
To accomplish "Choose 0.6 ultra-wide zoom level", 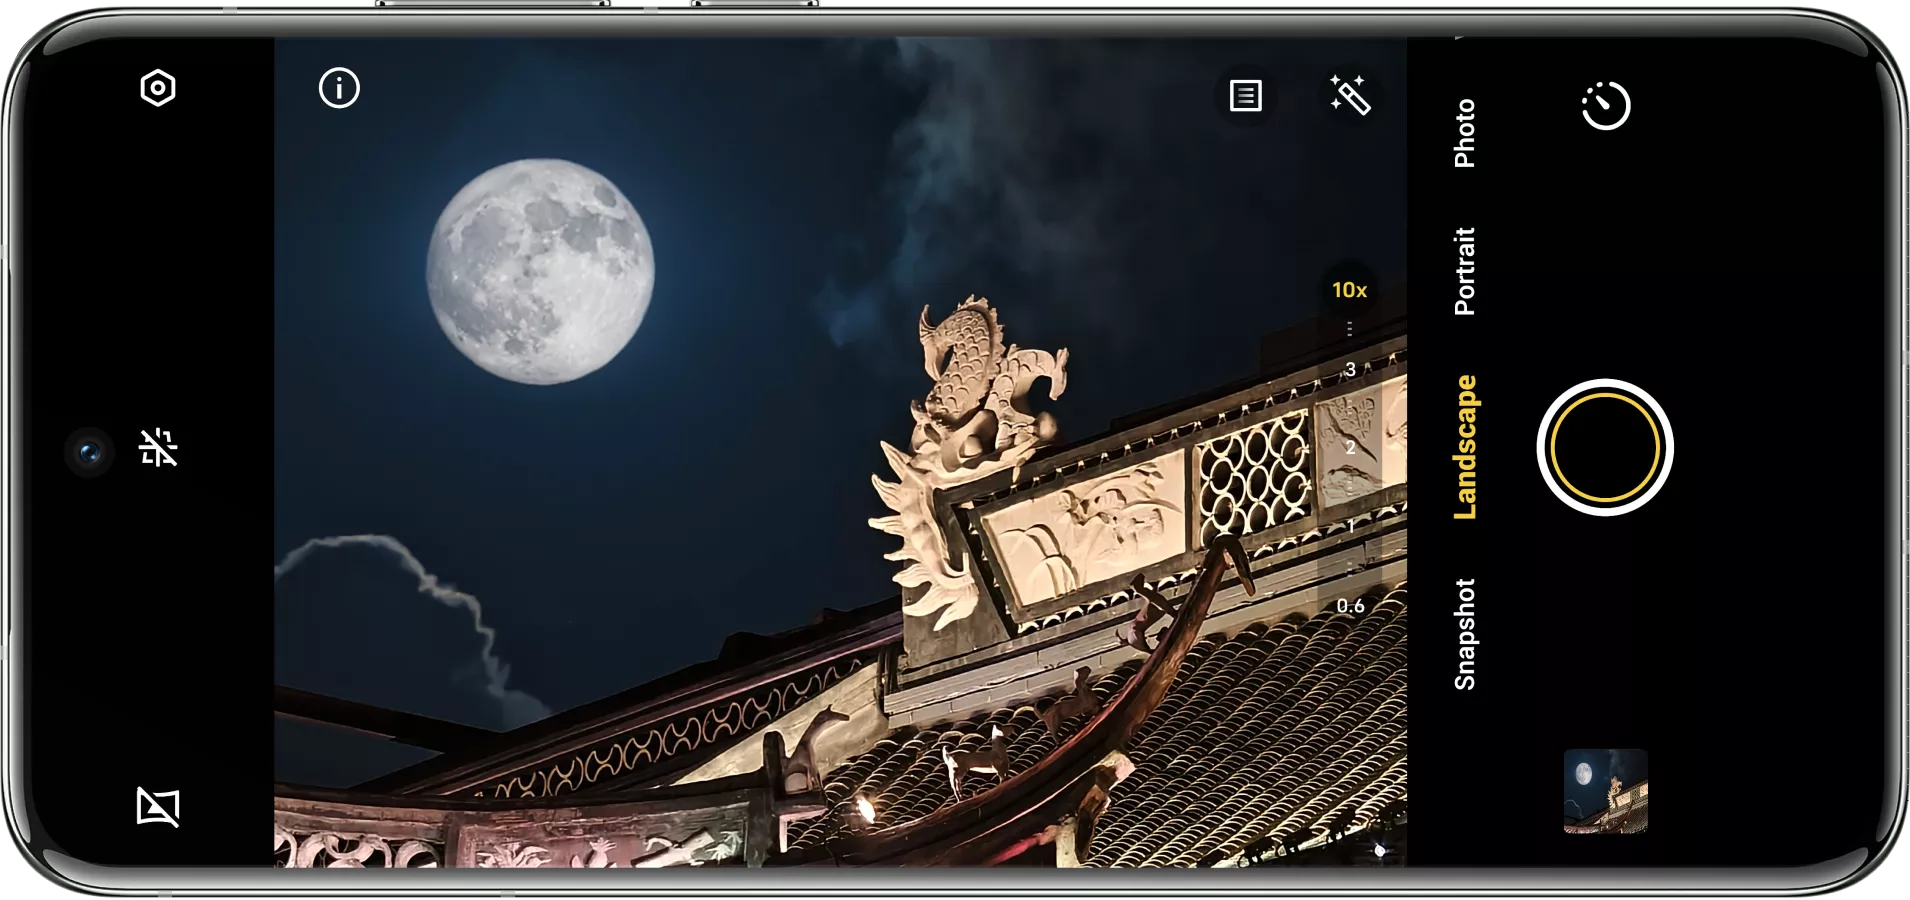I will pos(1350,606).
